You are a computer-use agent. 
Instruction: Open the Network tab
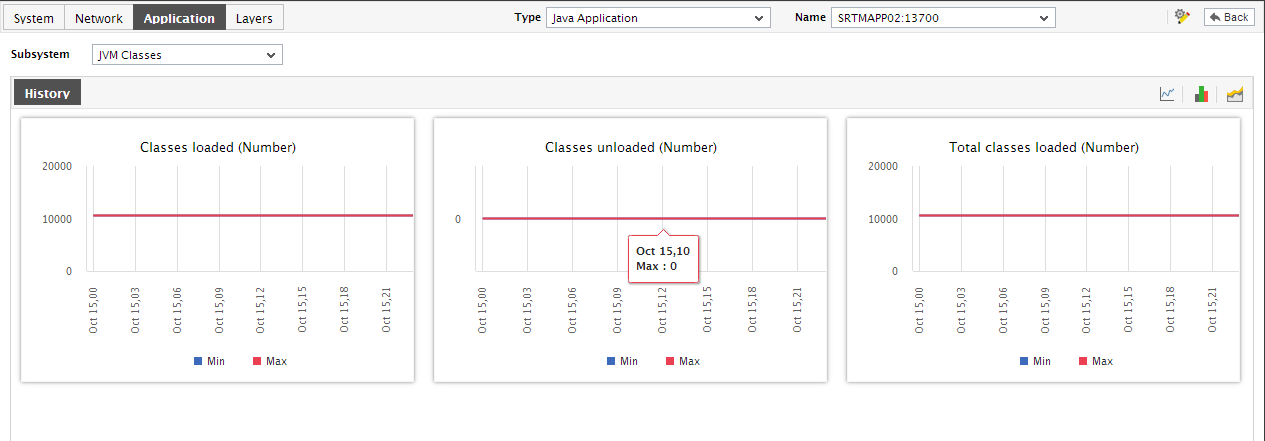coord(99,18)
